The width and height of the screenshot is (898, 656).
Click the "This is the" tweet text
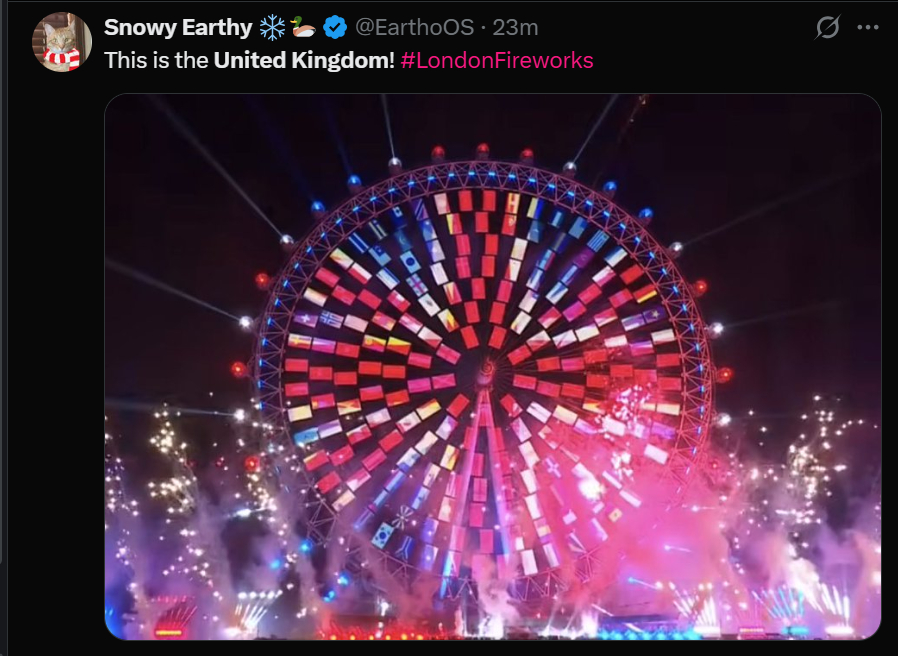pos(157,60)
